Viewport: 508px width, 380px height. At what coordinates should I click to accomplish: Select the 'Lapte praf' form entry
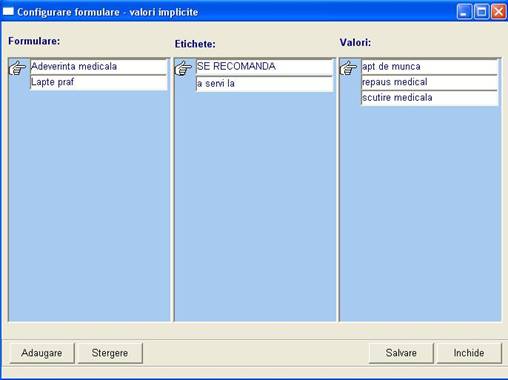click(99, 82)
